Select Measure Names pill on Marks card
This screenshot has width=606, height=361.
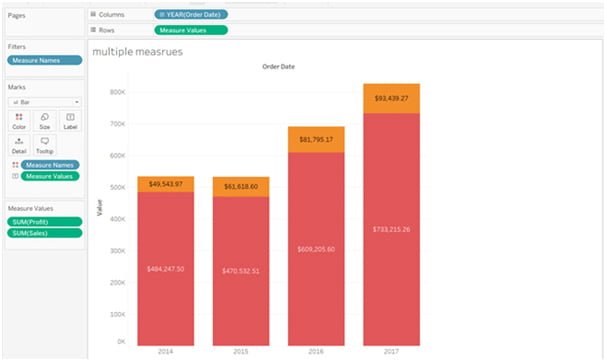(x=50, y=165)
